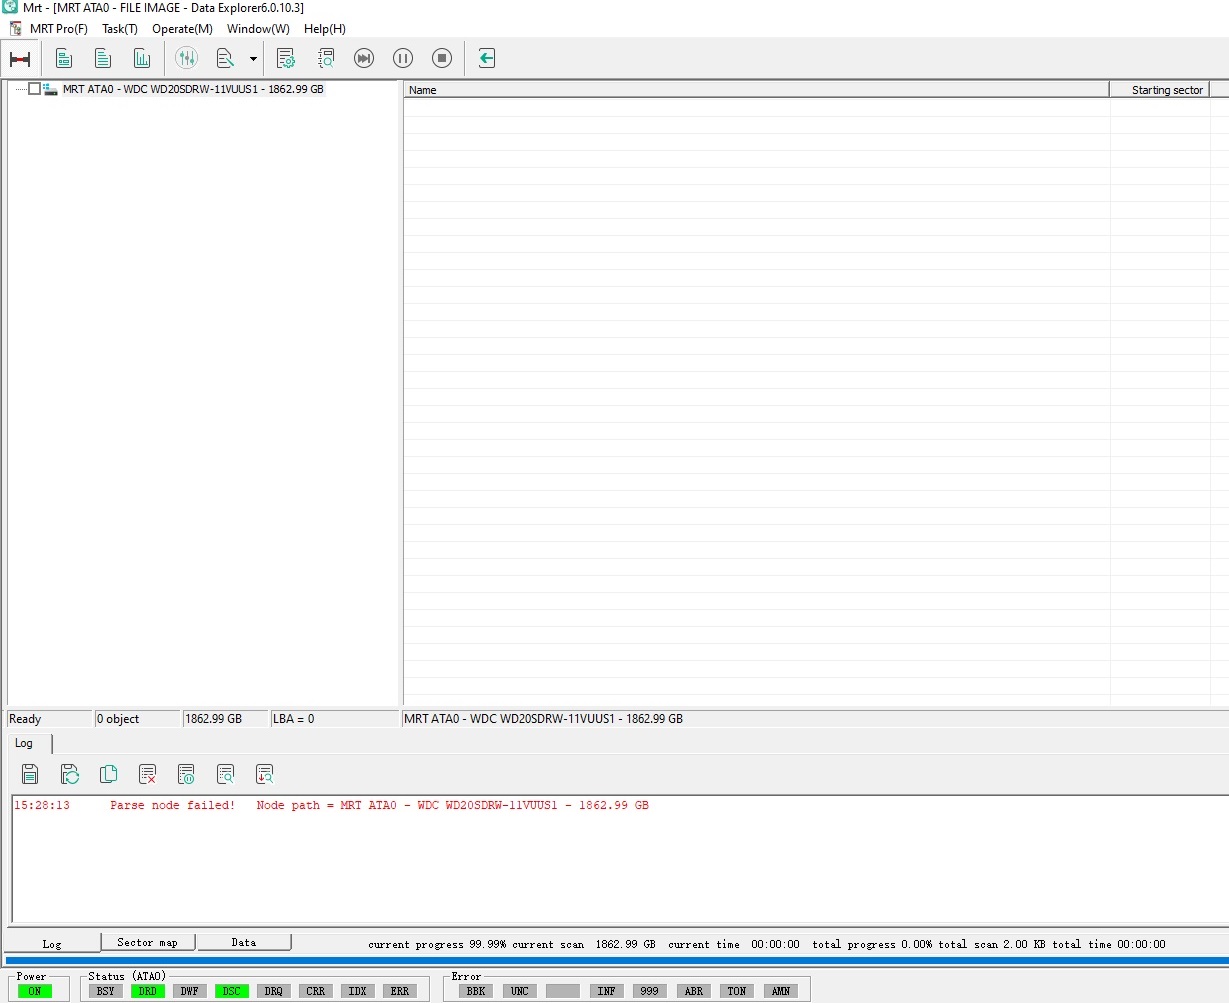Open the Operate(M) menu

[x=182, y=29]
